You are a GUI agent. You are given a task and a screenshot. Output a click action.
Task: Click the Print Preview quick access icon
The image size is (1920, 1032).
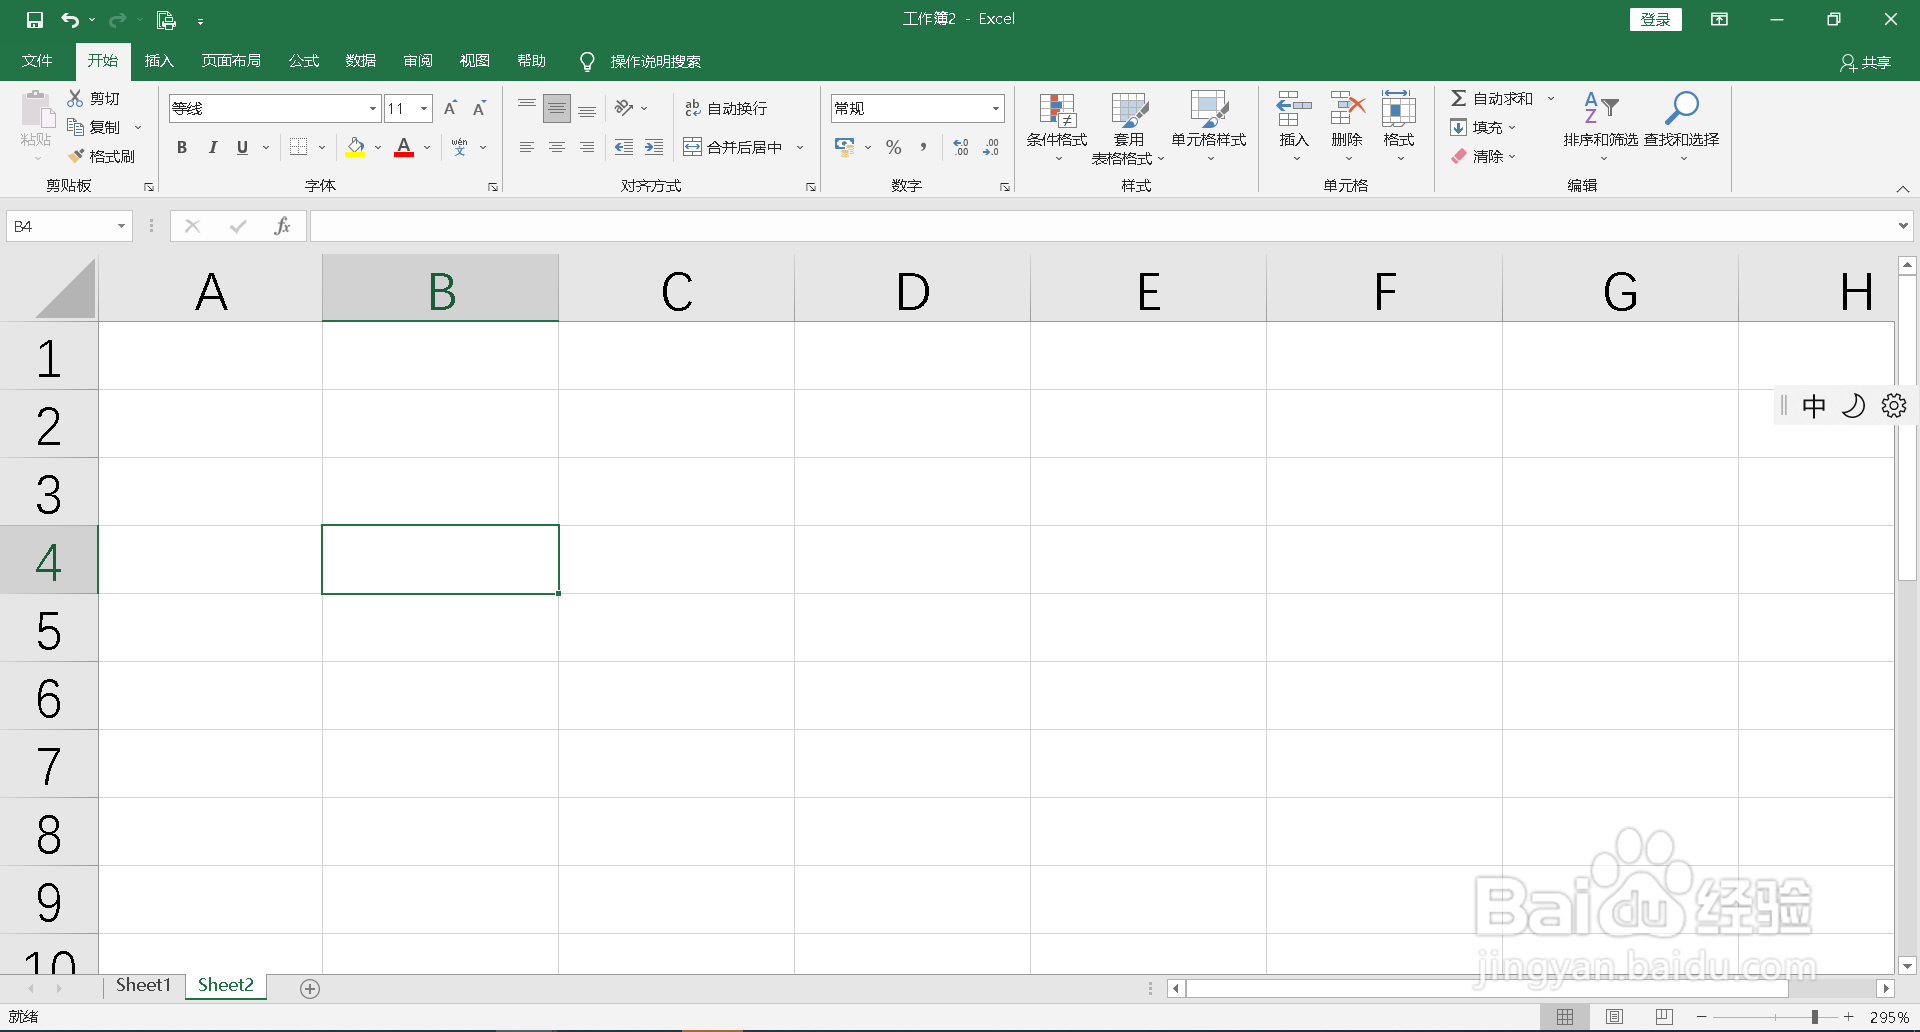point(166,19)
